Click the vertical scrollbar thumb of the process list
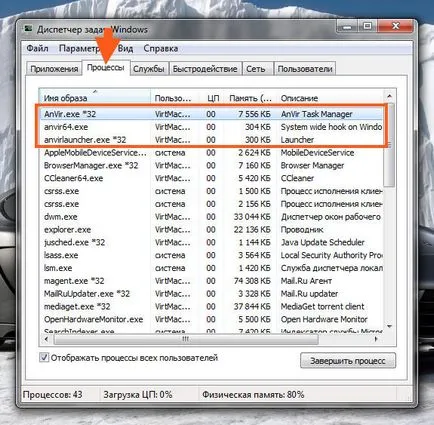The width and height of the screenshot is (434, 425). tap(389, 145)
